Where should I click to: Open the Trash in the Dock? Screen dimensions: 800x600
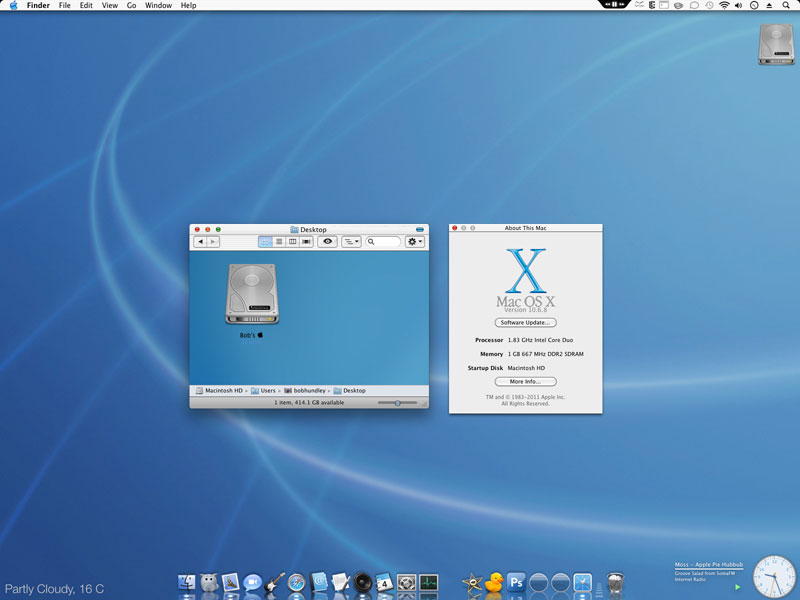[616, 582]
